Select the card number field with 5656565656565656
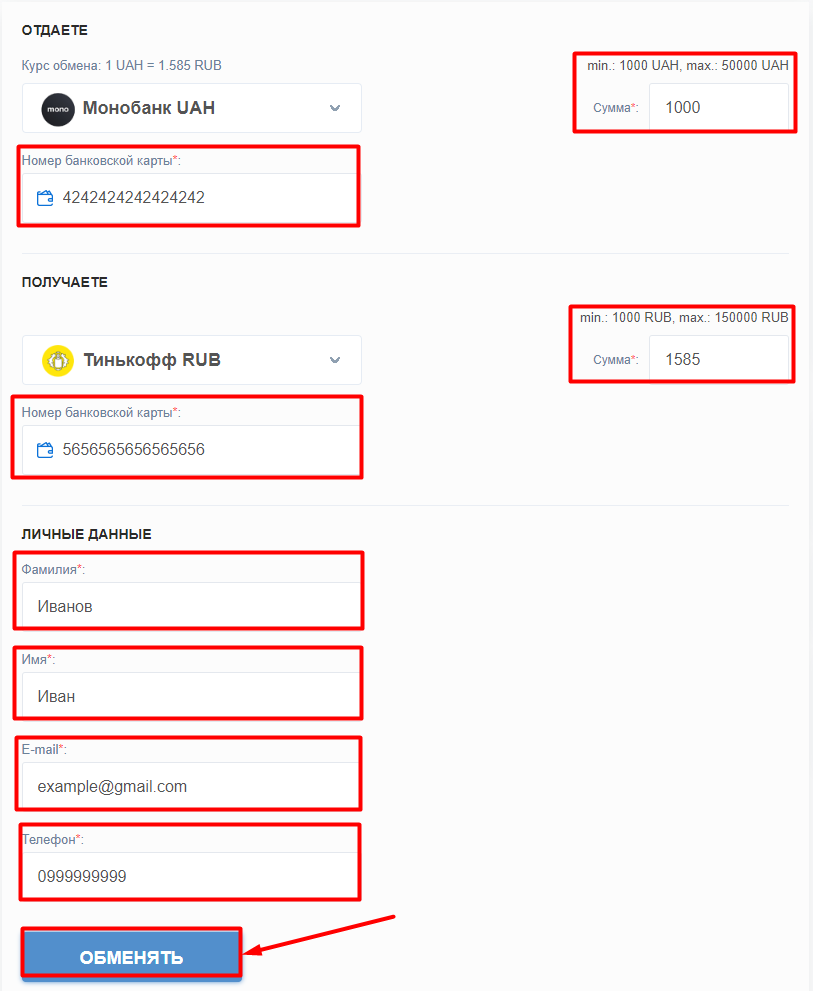The image size is (813, 991). [x=190, y=449]
